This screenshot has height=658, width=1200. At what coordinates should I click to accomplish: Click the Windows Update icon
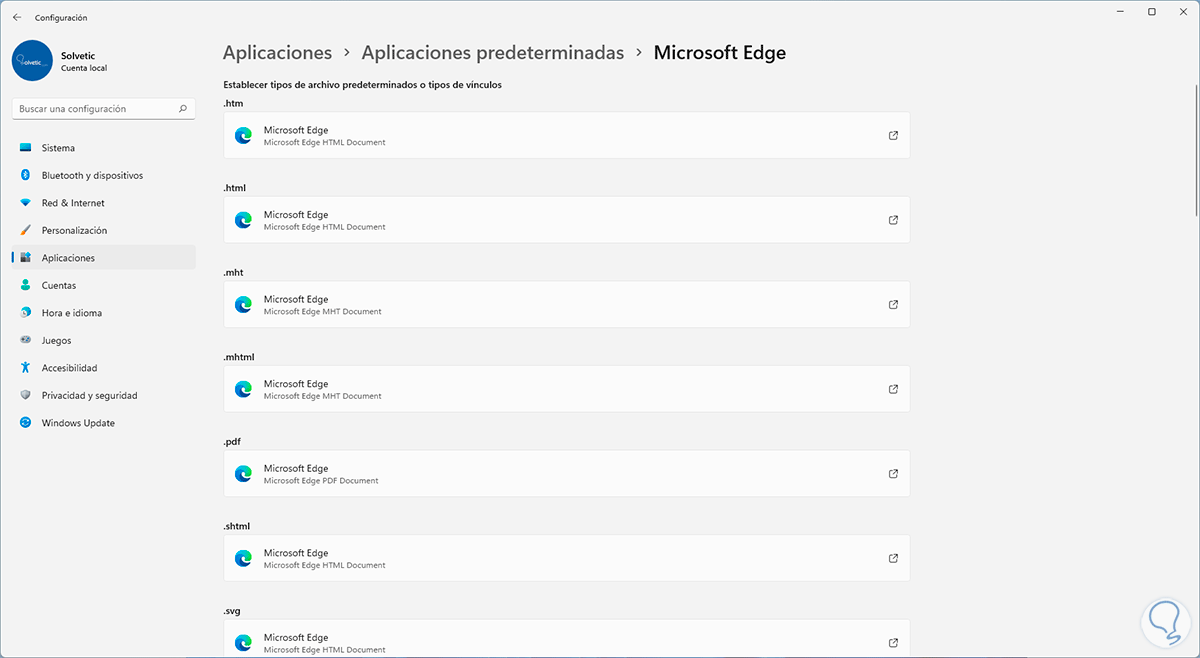tap(26, 423)
